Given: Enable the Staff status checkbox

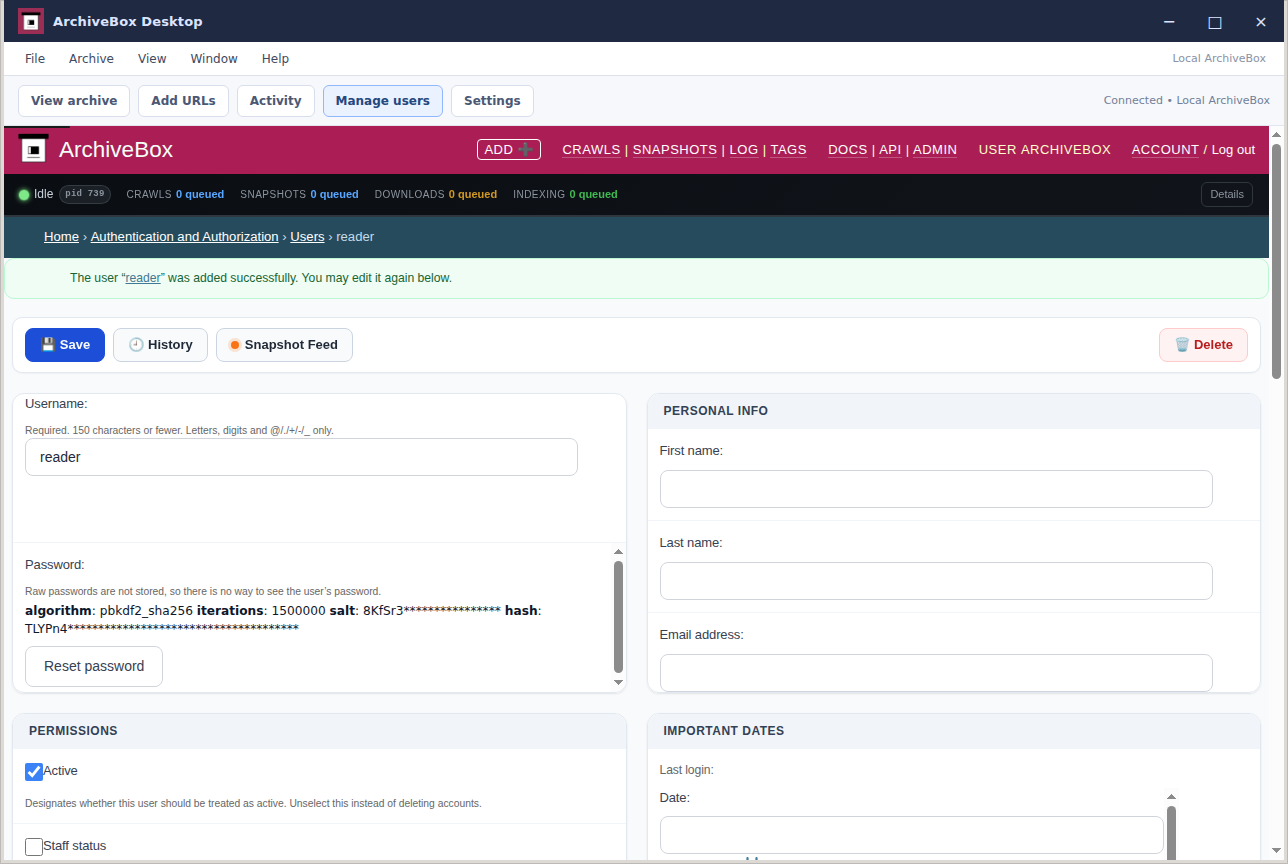Looking at the screenshot, I should coord(34,847).
